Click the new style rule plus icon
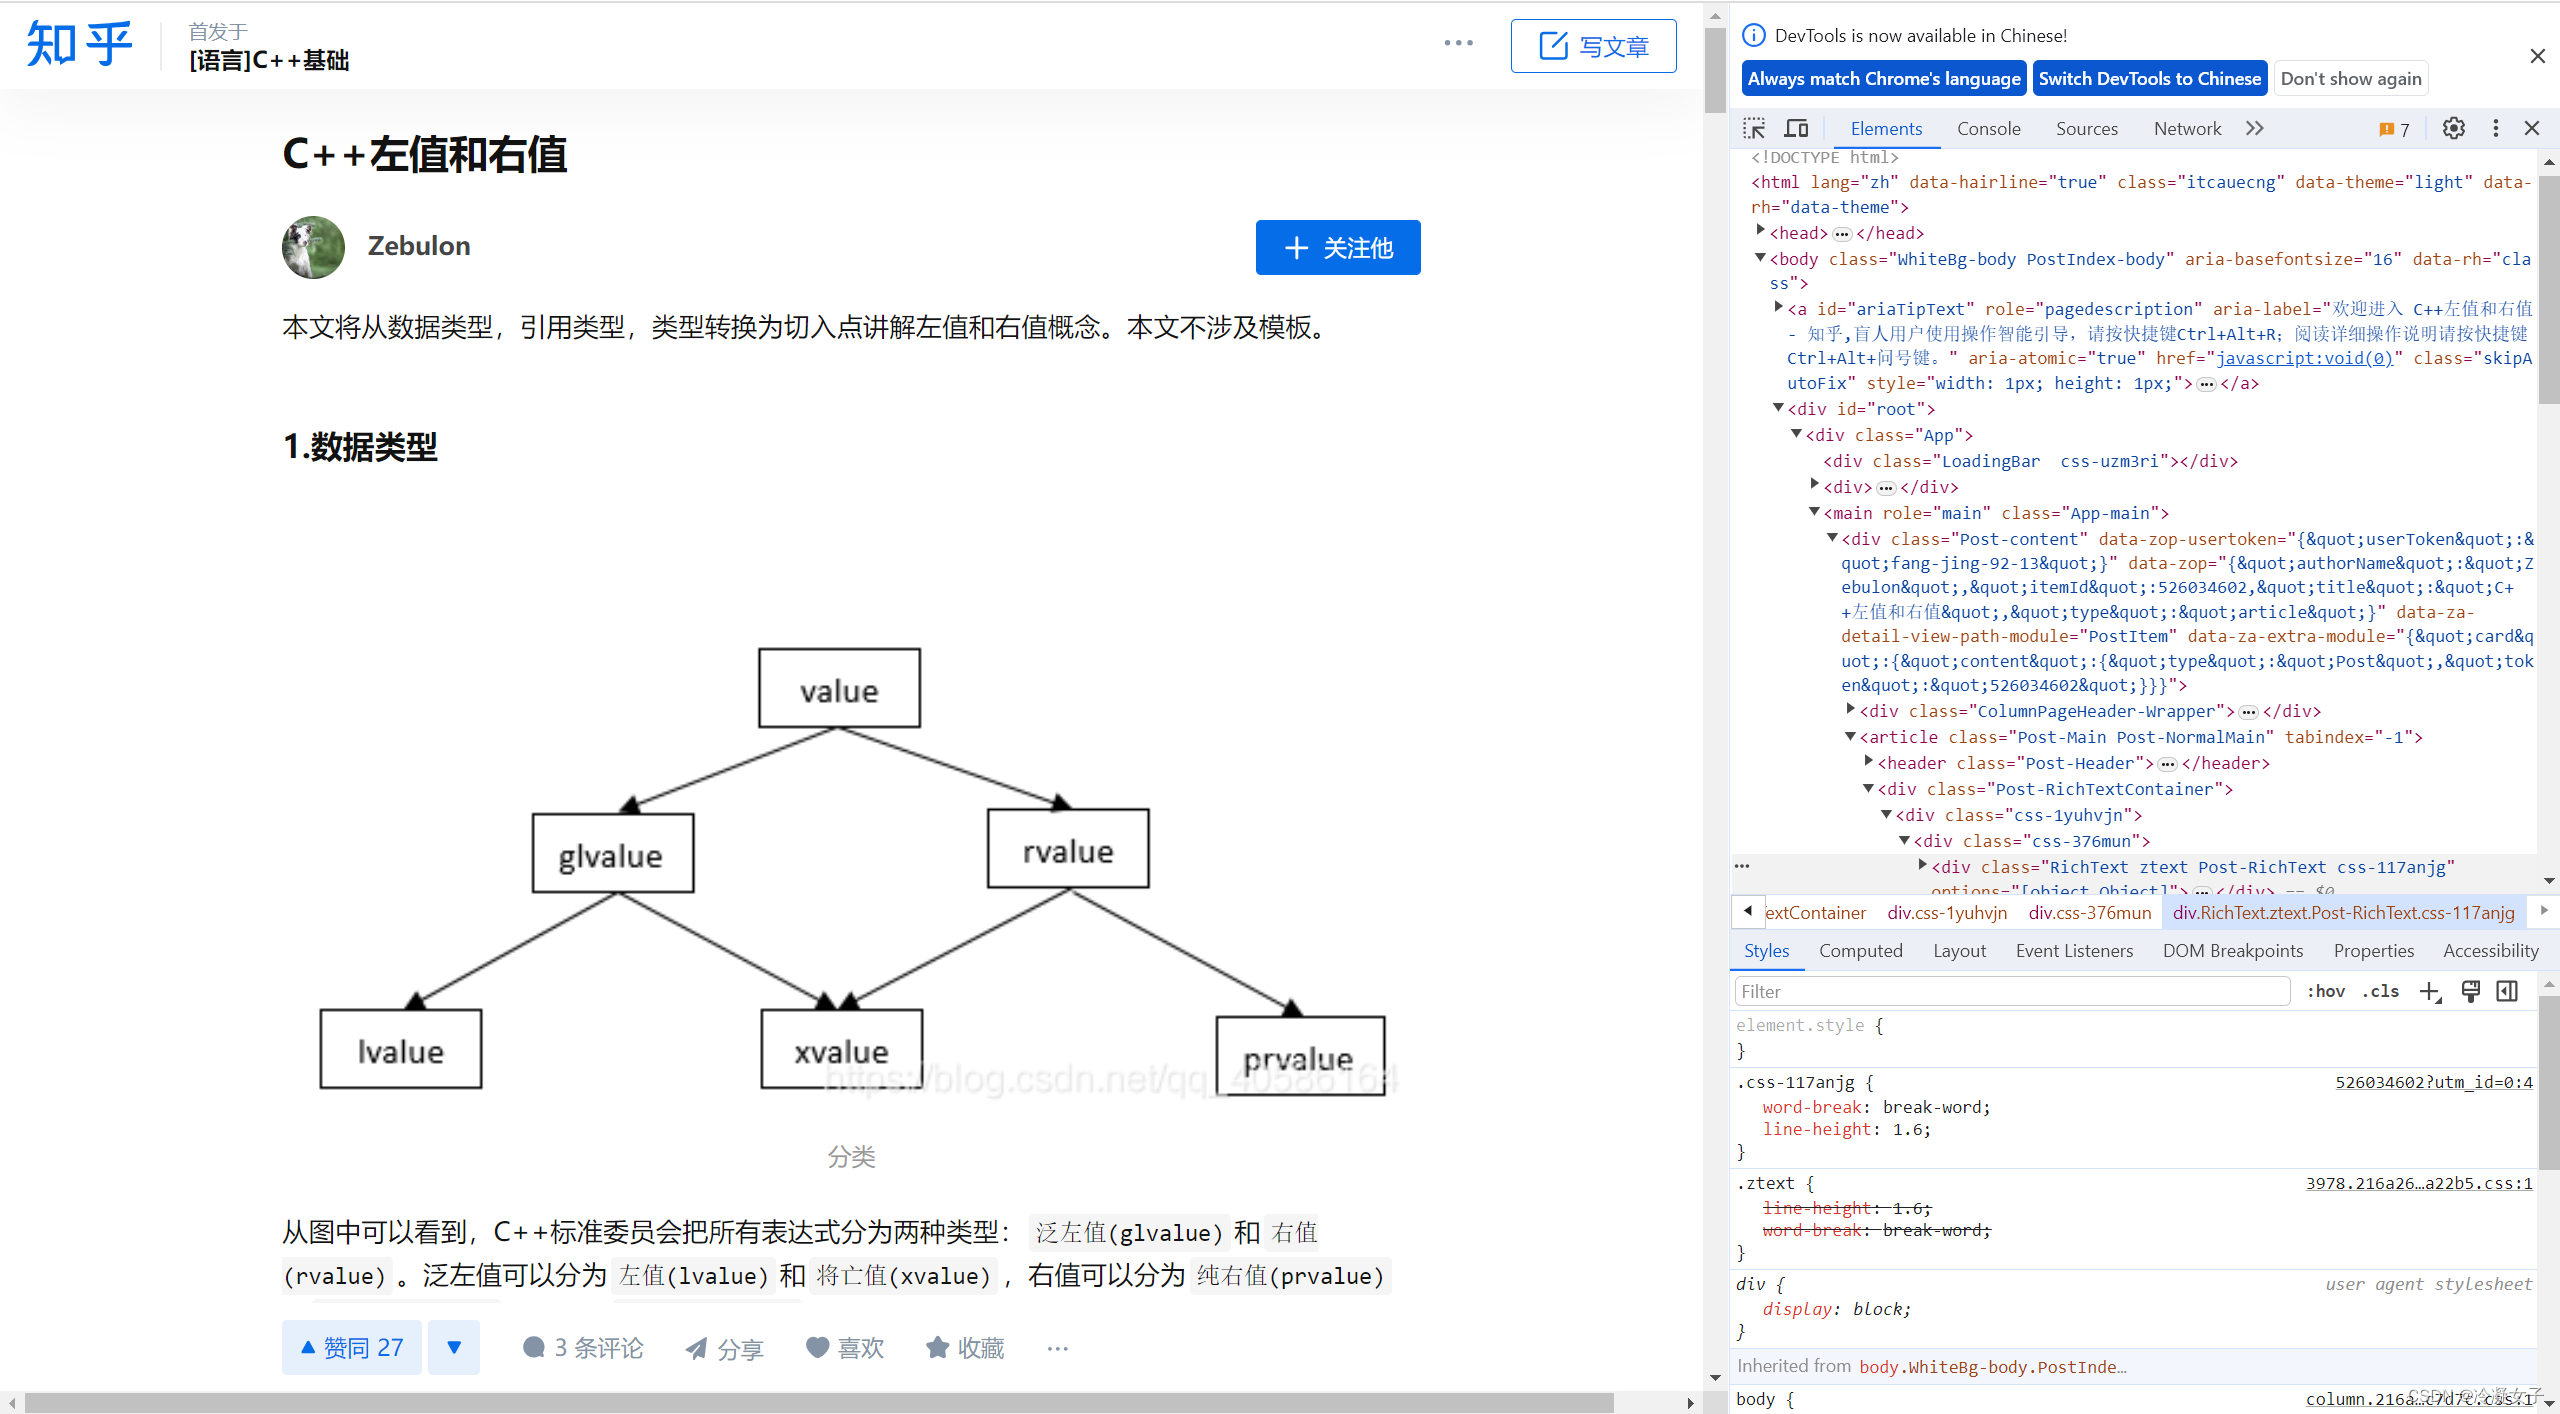 pyautogui.click(x=2429, y=991)
